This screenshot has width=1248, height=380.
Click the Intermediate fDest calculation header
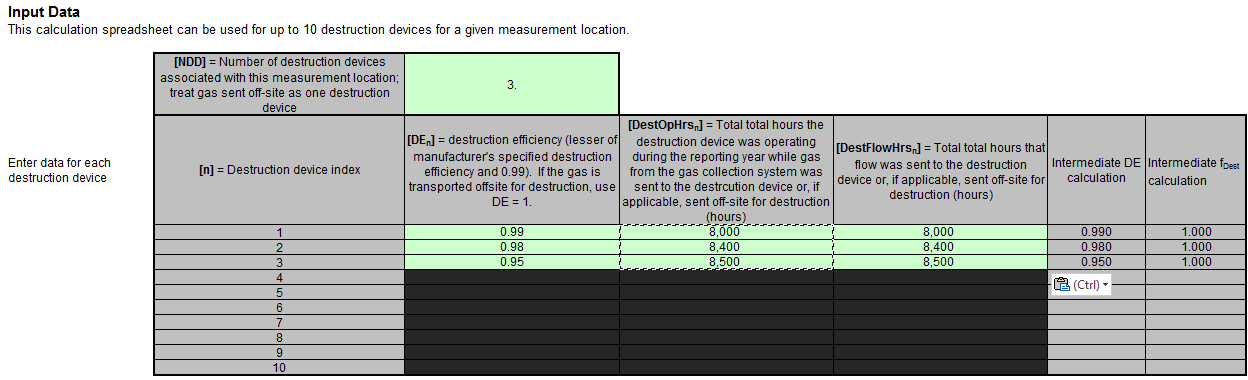tap(1195, 170)
